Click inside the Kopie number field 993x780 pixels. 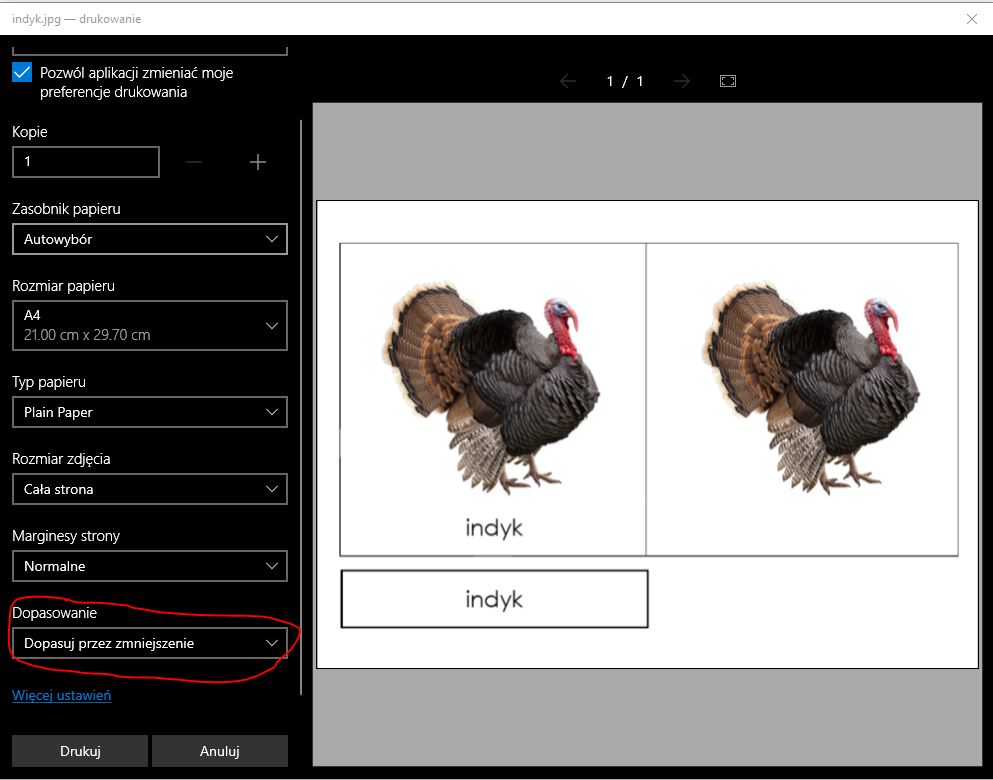(85, 162)
